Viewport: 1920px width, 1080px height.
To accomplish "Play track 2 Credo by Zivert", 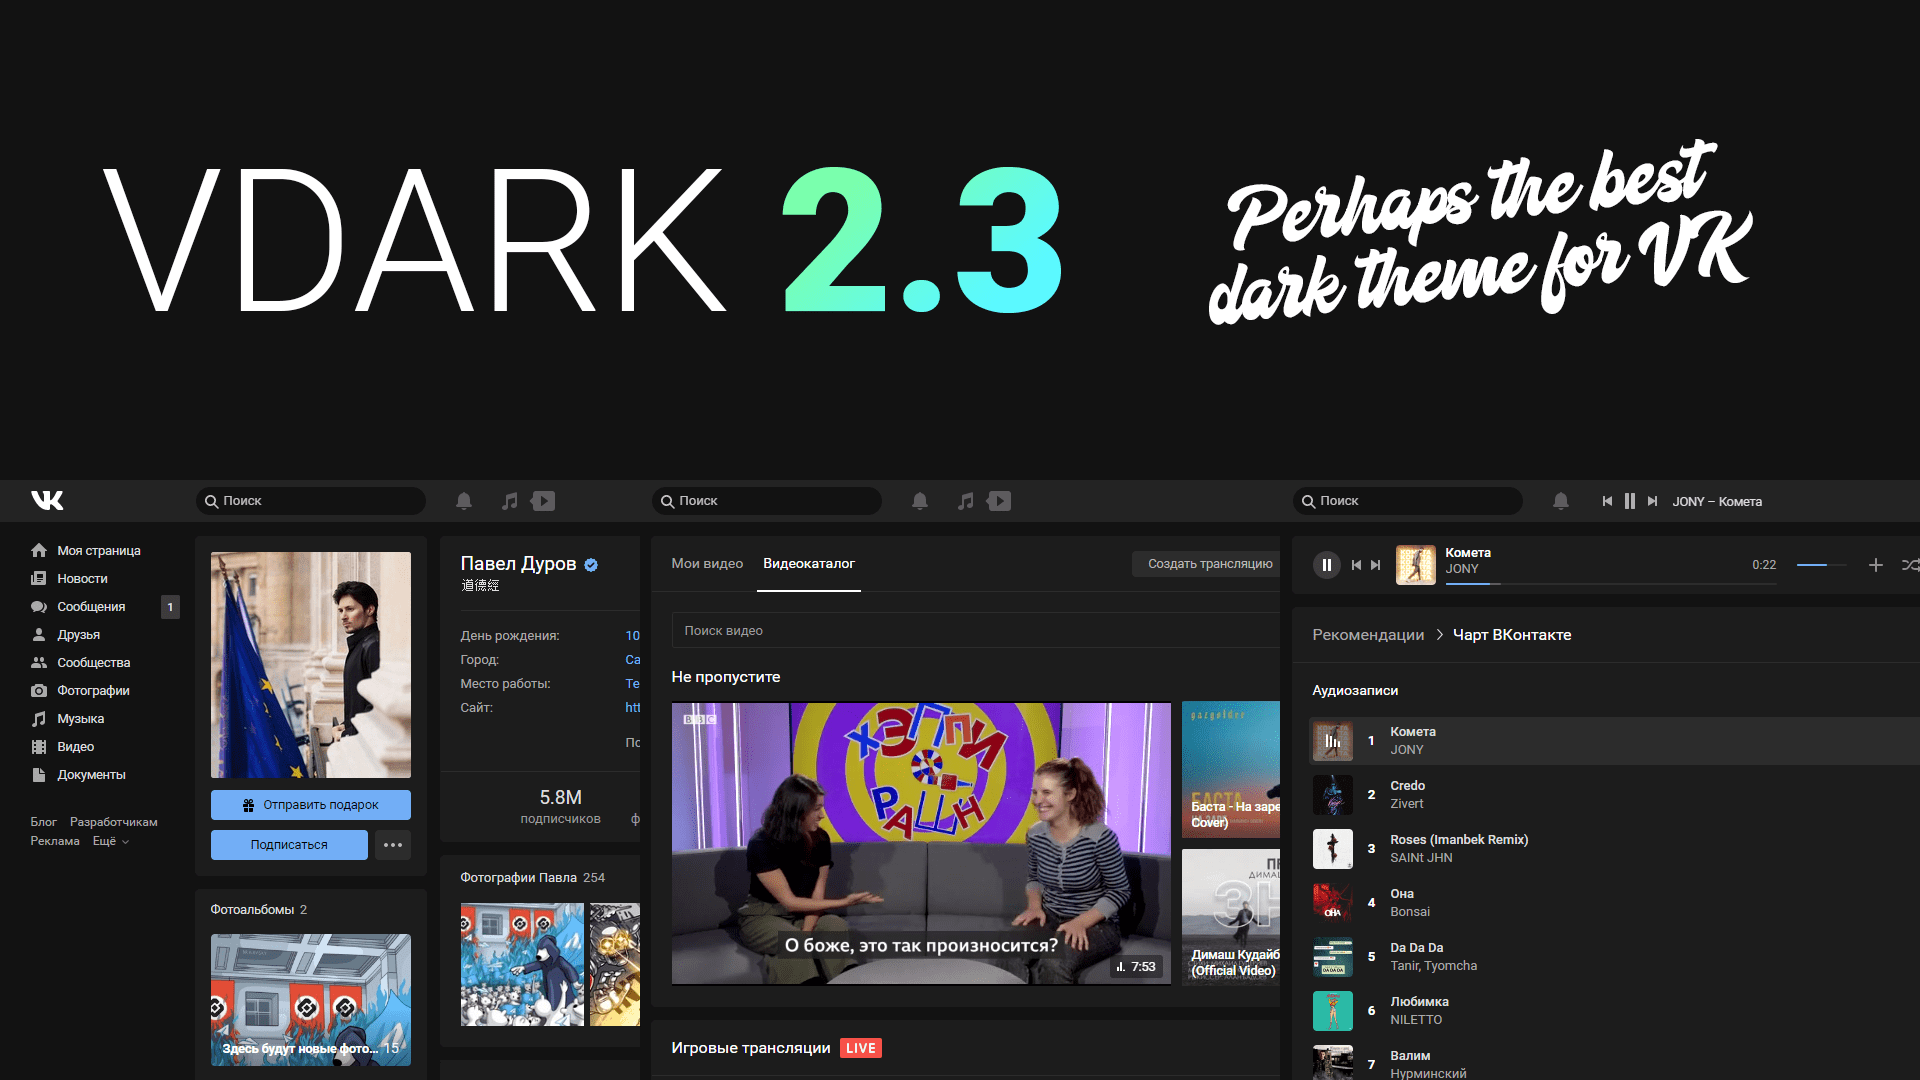I will [1614, 795].
